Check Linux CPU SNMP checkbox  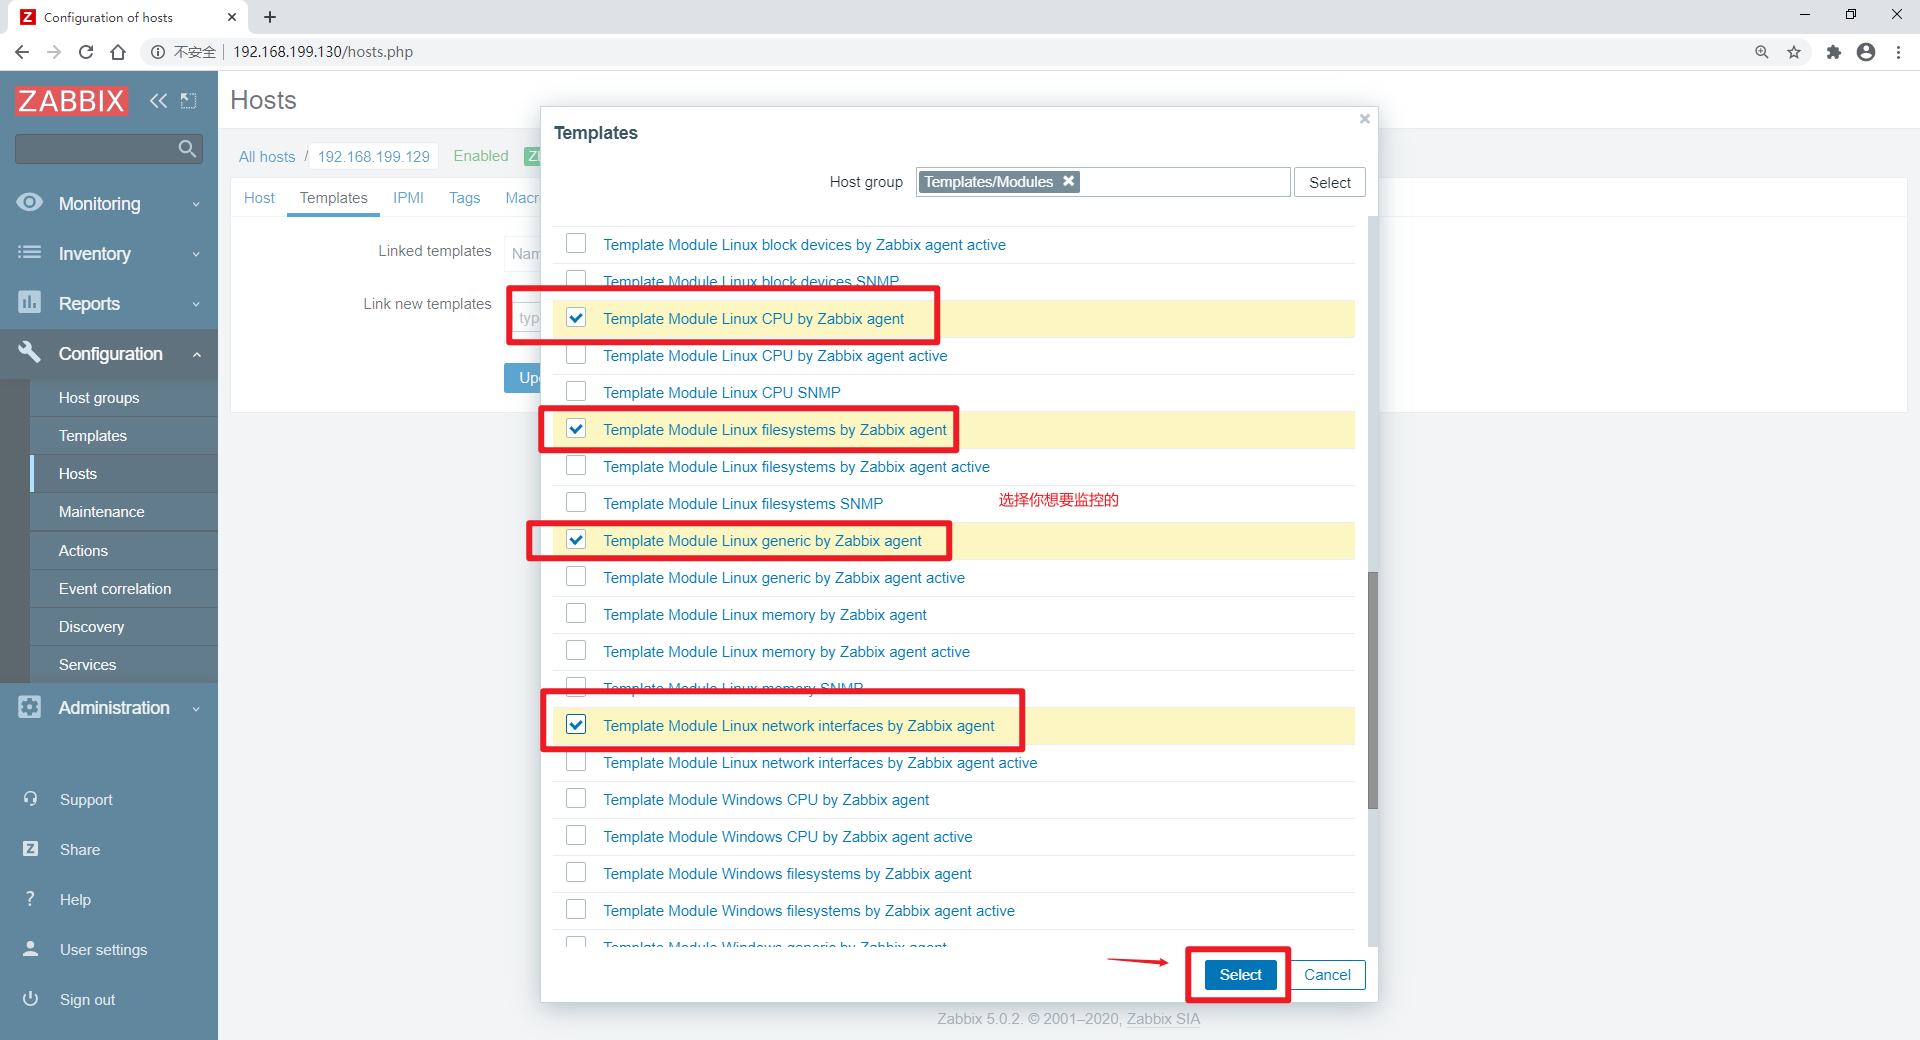[x=576, y=392]
